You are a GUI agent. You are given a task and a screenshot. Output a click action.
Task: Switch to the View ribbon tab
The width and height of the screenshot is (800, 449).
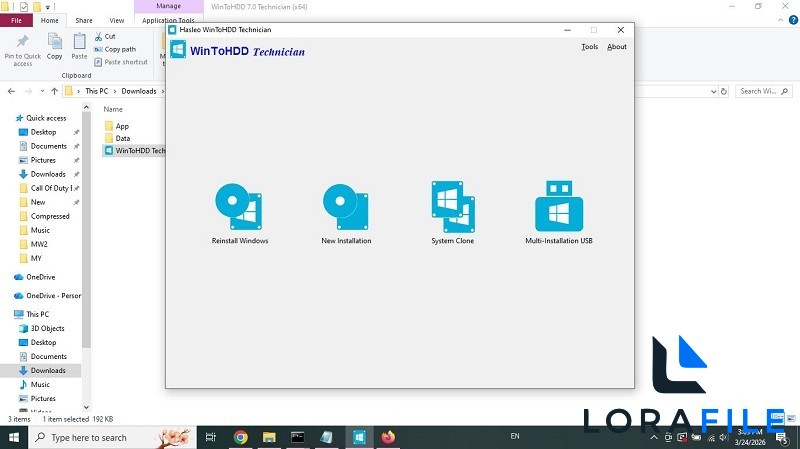click(116, 20)
